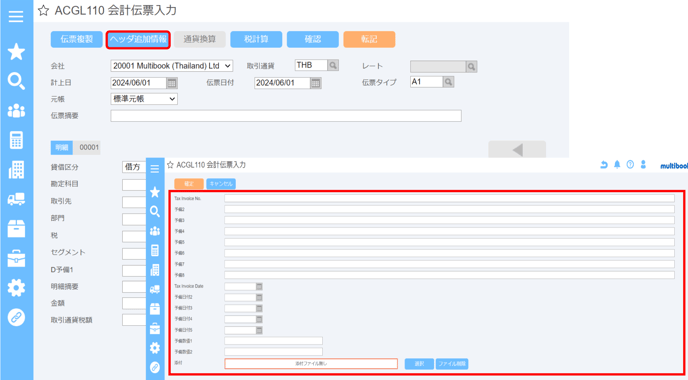Open calendar picker for 予備日付4
The image size is (688, 380).
[x=259, y=319]
